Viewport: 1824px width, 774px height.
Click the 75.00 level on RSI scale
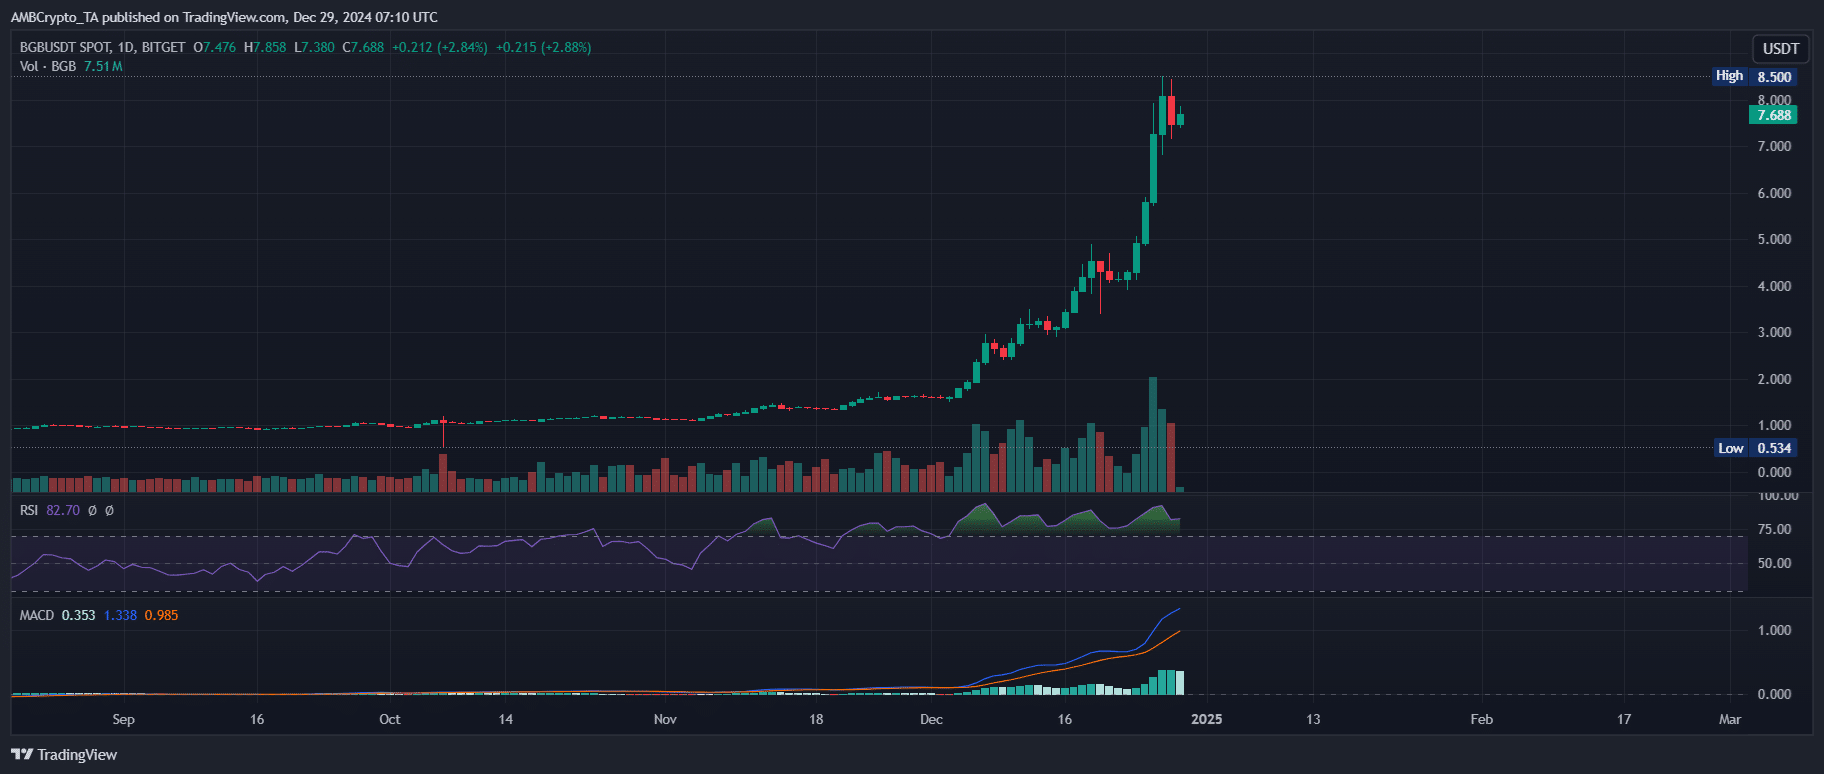[x=1774, y=529]
